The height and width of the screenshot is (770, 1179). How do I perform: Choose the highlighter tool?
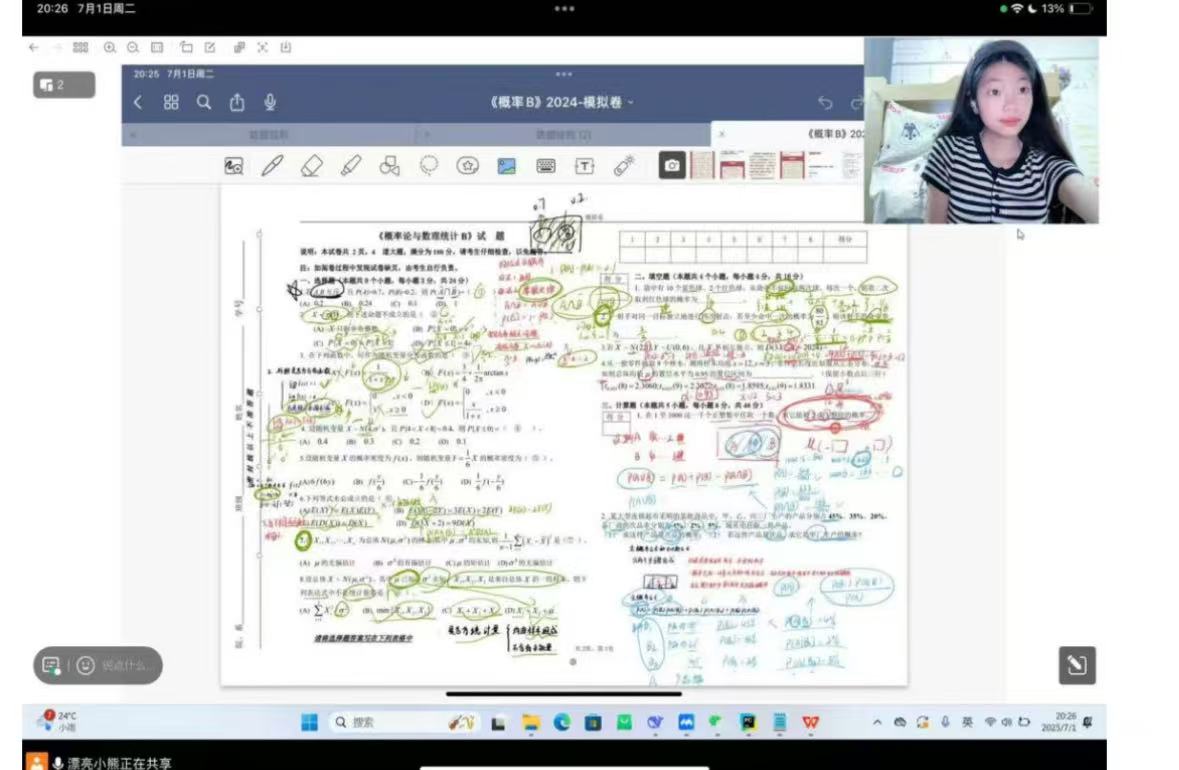(x=350, y=166)
